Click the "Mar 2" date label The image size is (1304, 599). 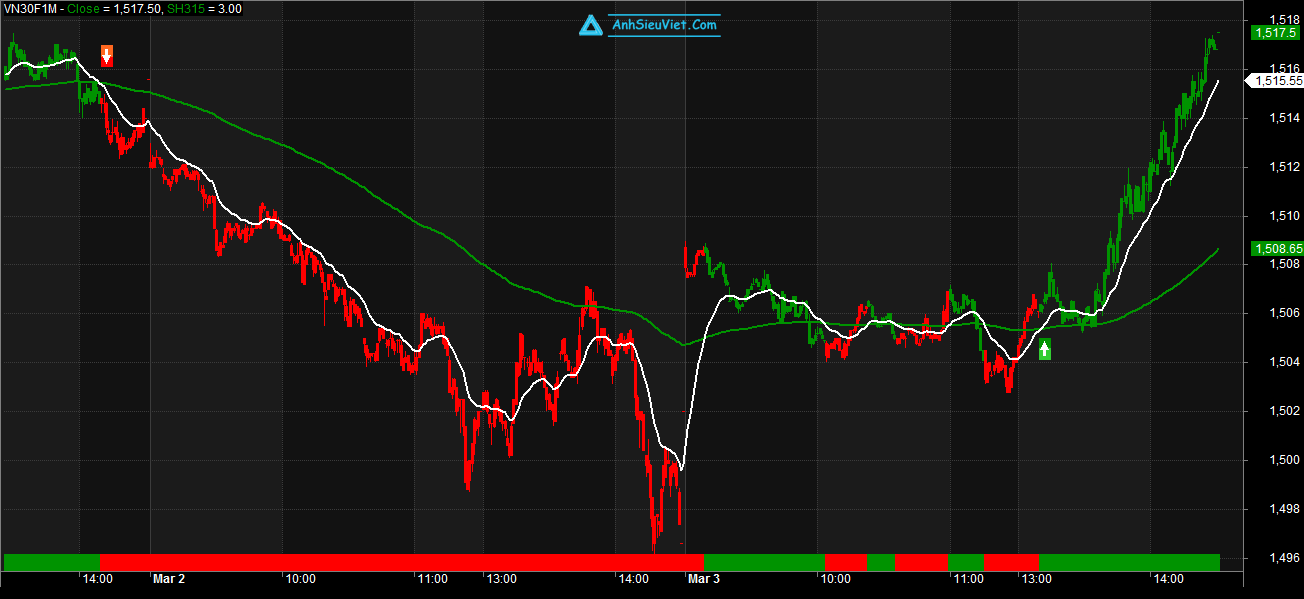pyautogui.click(x=169, y=579)
